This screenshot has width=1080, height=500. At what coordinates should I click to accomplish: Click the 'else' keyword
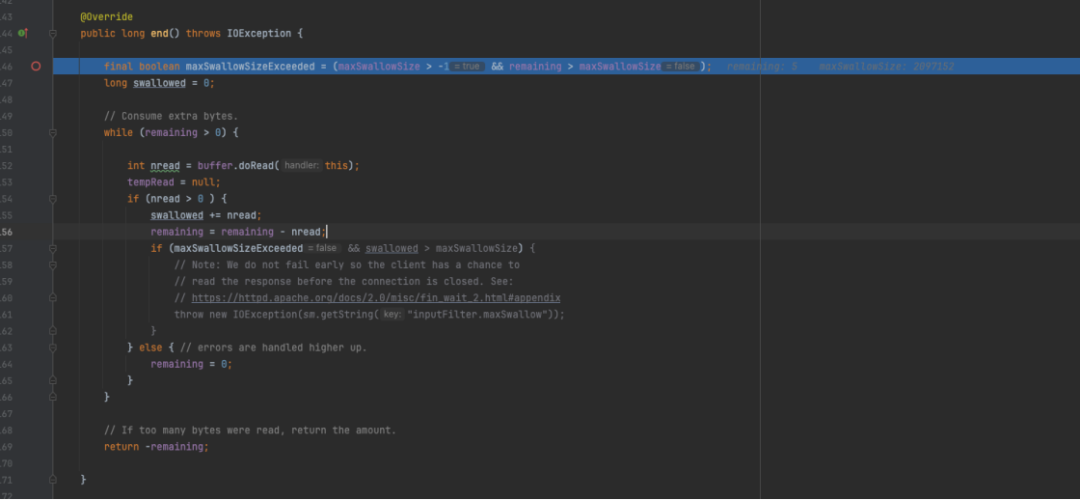[x=151, y=347]
